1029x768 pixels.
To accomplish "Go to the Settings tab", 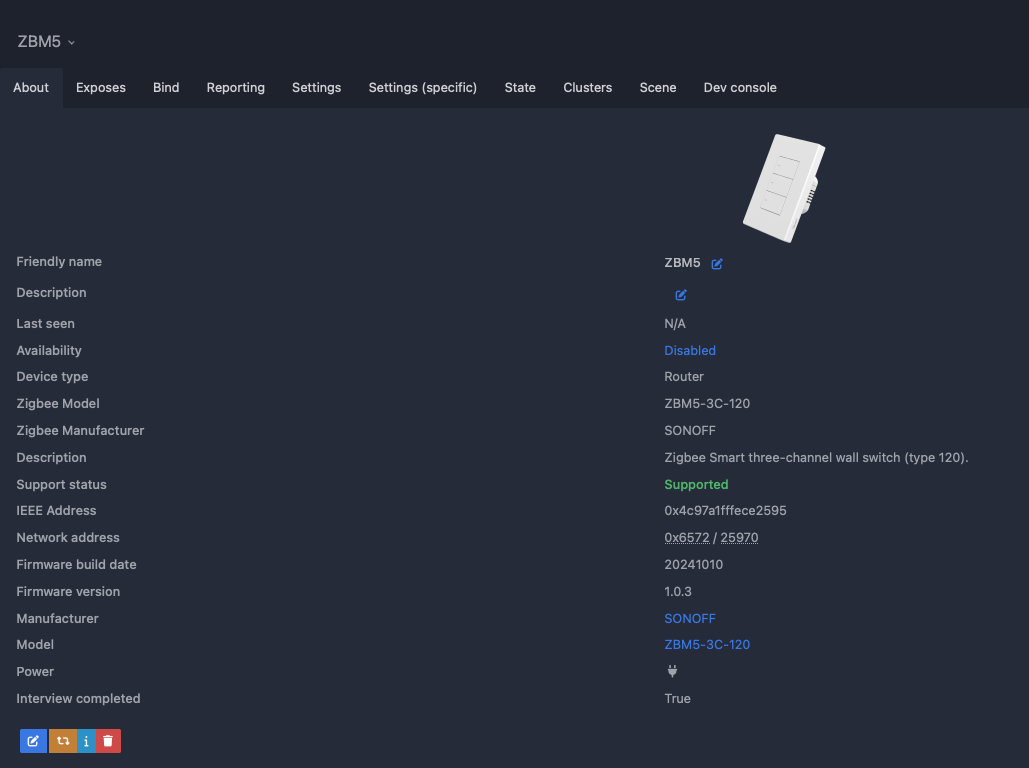I will 316,87.
